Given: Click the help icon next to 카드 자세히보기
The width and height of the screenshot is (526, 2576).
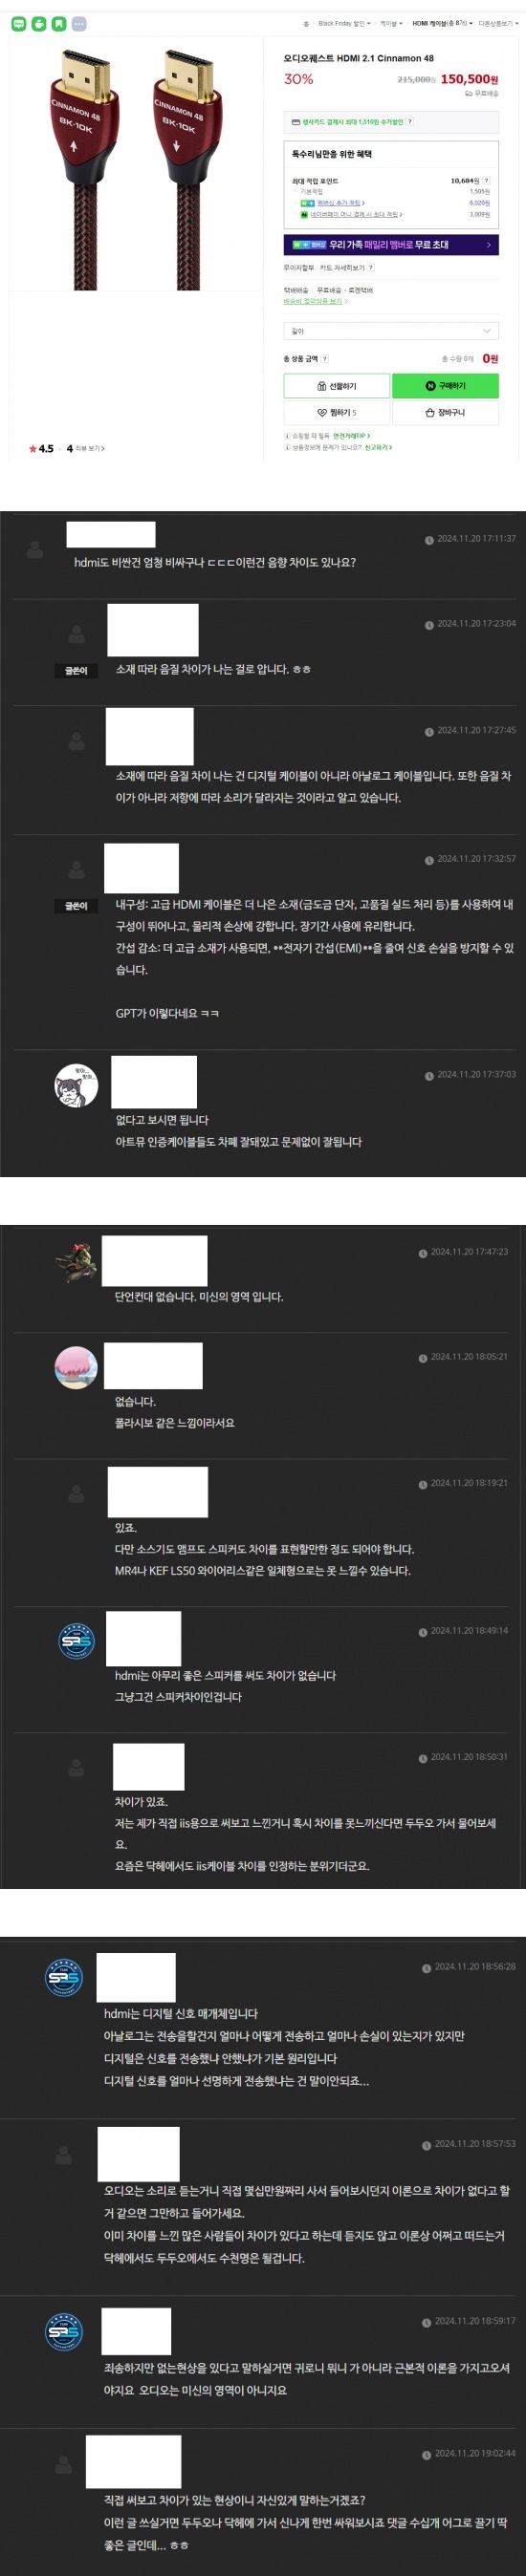Looking at the screenshot, I should coord(371,268).
